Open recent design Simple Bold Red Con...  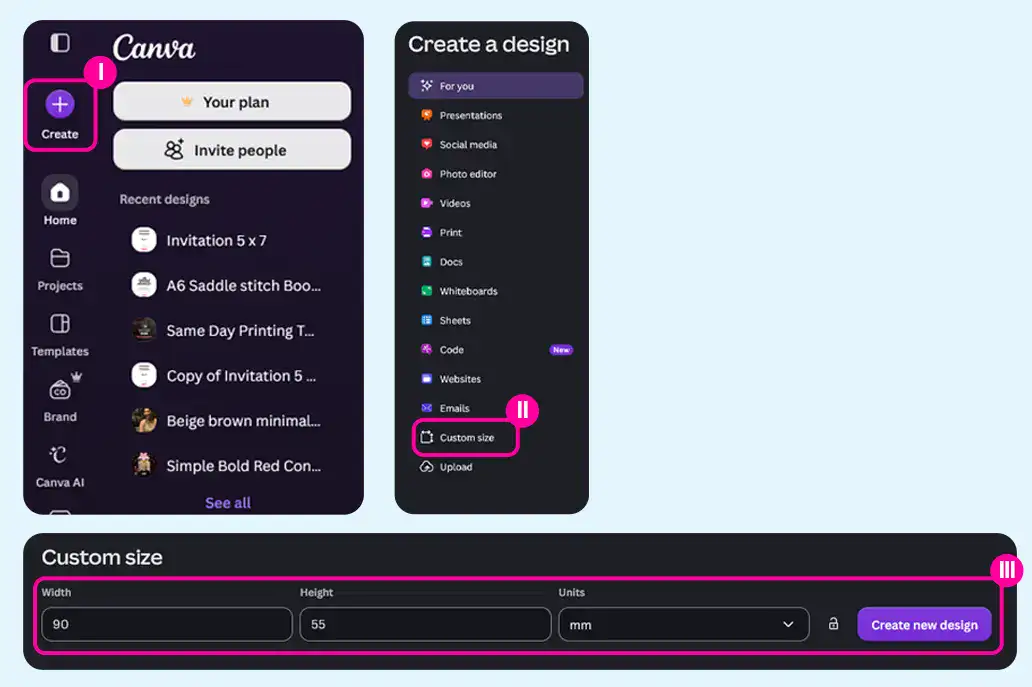point(226,466)
